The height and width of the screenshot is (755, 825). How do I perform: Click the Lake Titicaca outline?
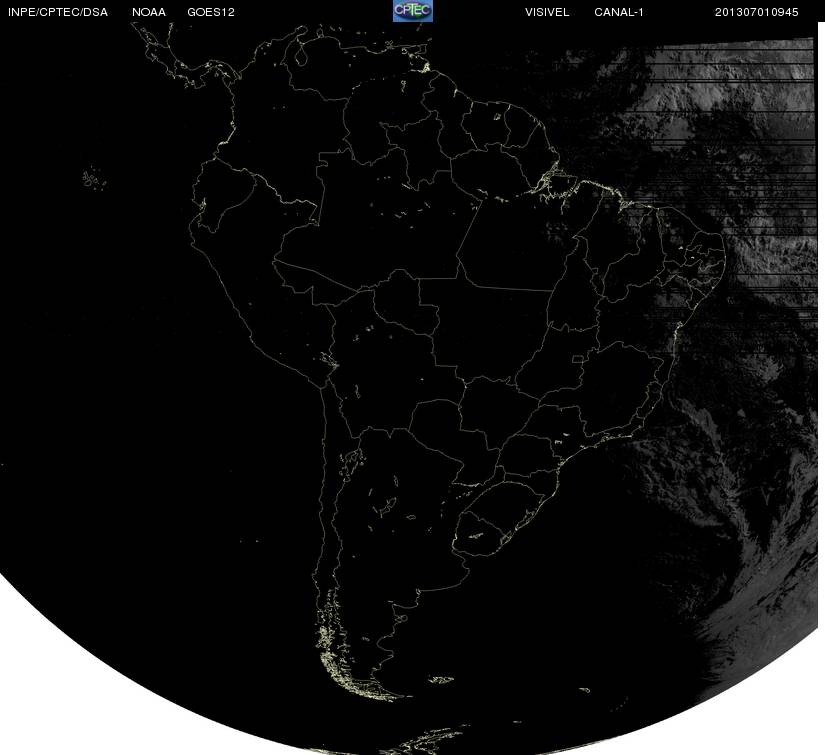click(x=329, y=360)
